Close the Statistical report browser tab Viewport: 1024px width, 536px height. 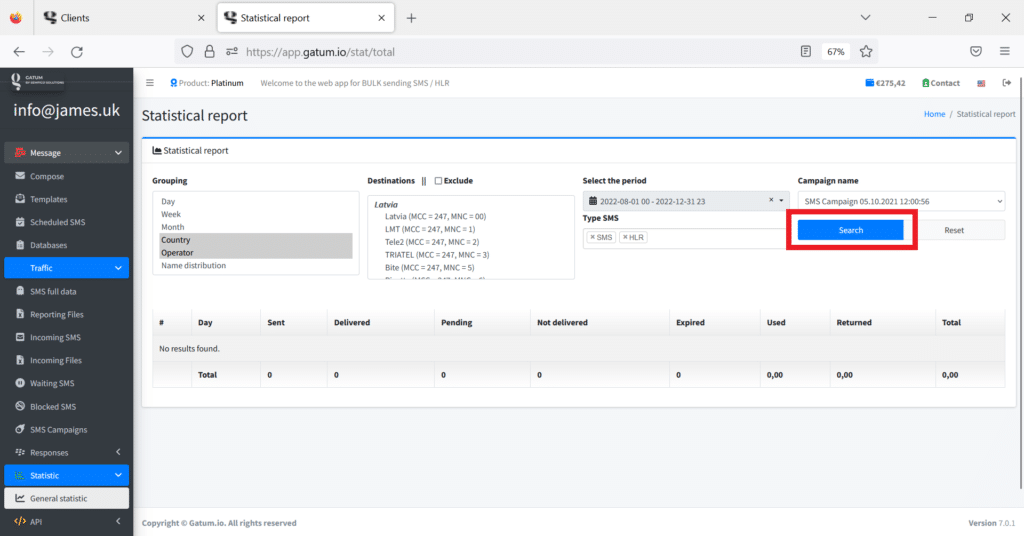click(381, 18)
